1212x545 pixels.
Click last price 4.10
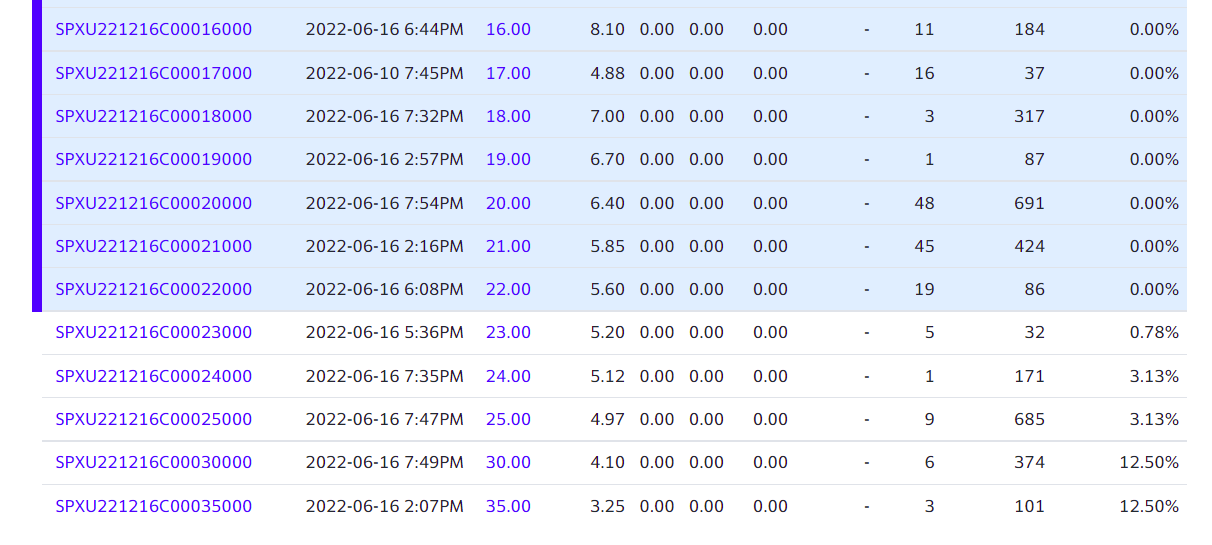[x=608, y=463]
